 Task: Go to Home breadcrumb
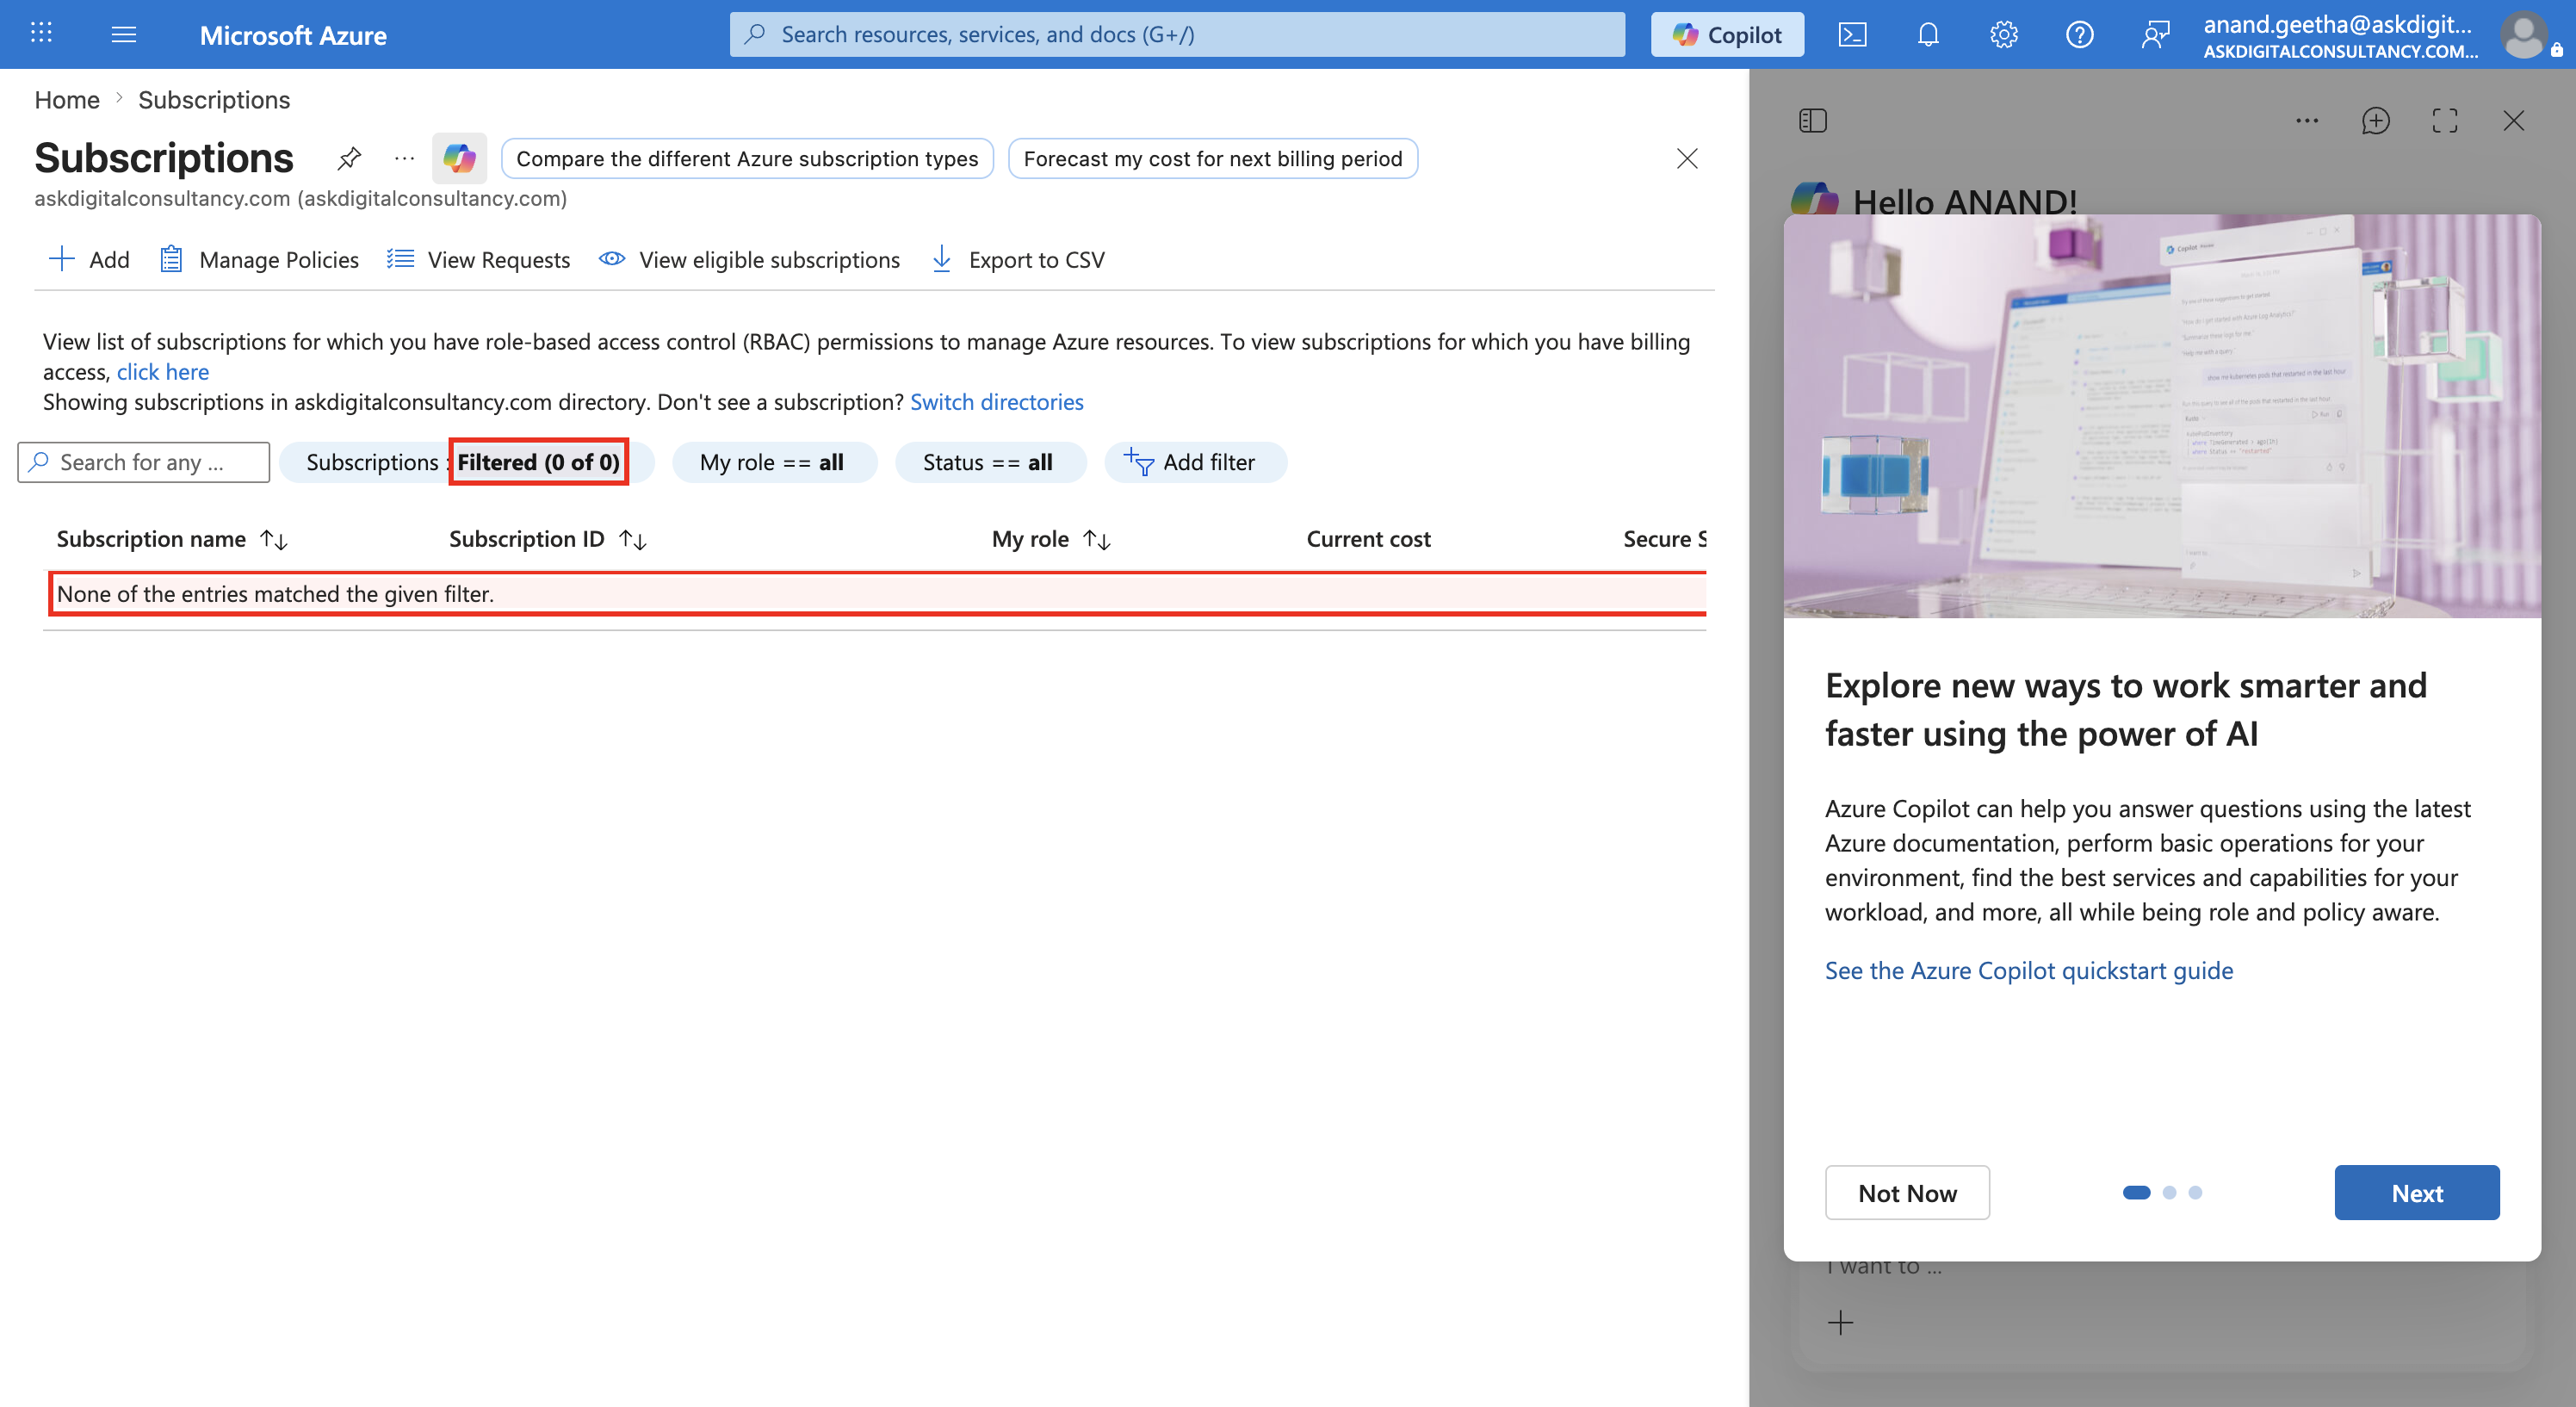point(67,100)
